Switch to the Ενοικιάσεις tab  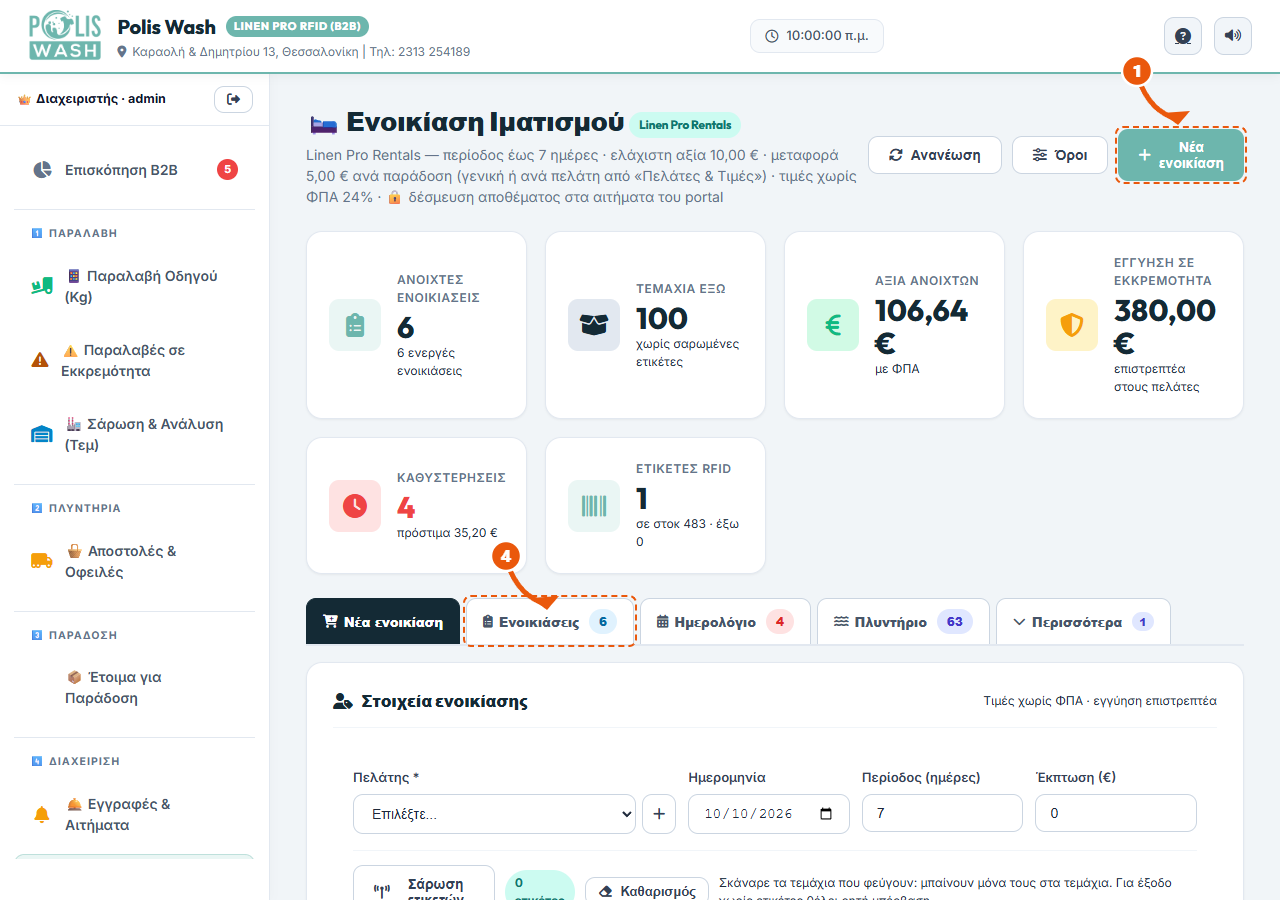549,622
